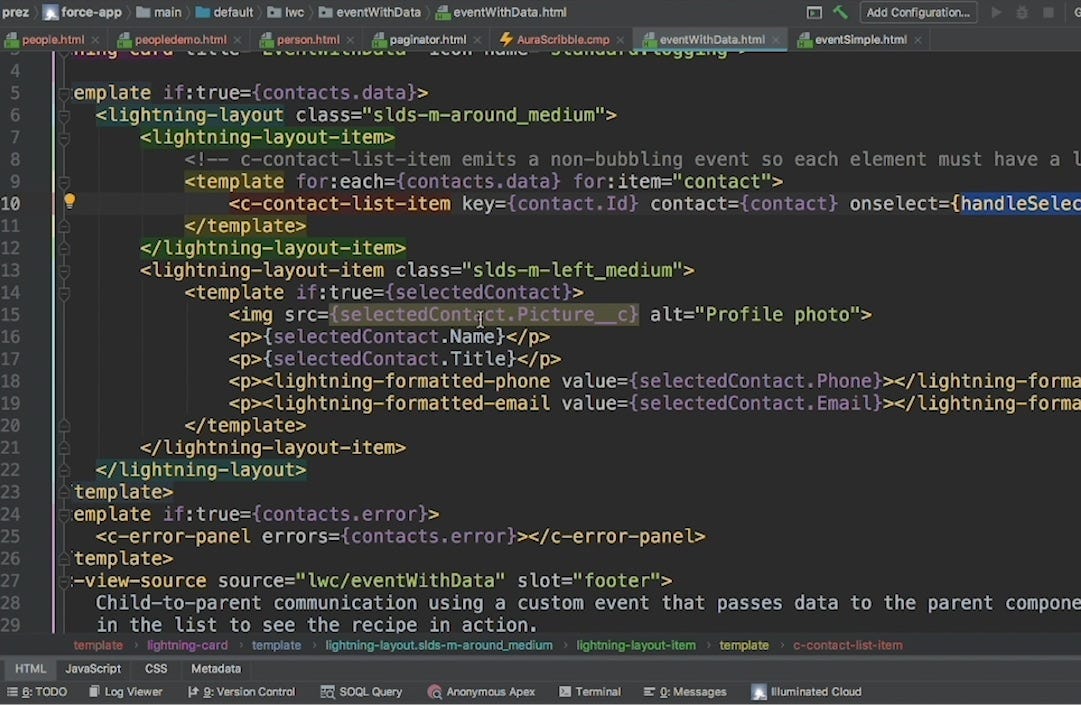Image resolution: width=1081 pixels, height=705 pixels.
Task: Open the Terminal tool window
Action: pyautogui.click(x=590, y=691)
